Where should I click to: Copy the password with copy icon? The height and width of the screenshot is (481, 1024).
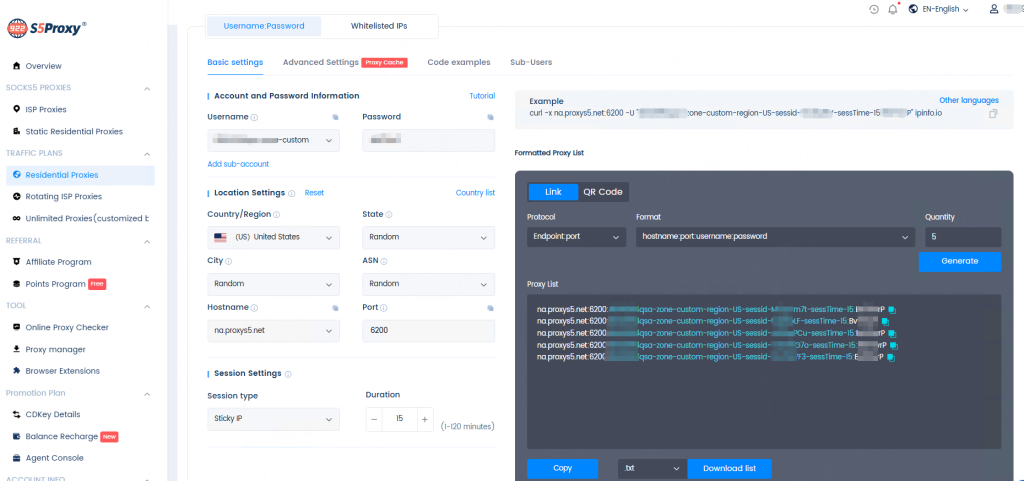(490, 117)
